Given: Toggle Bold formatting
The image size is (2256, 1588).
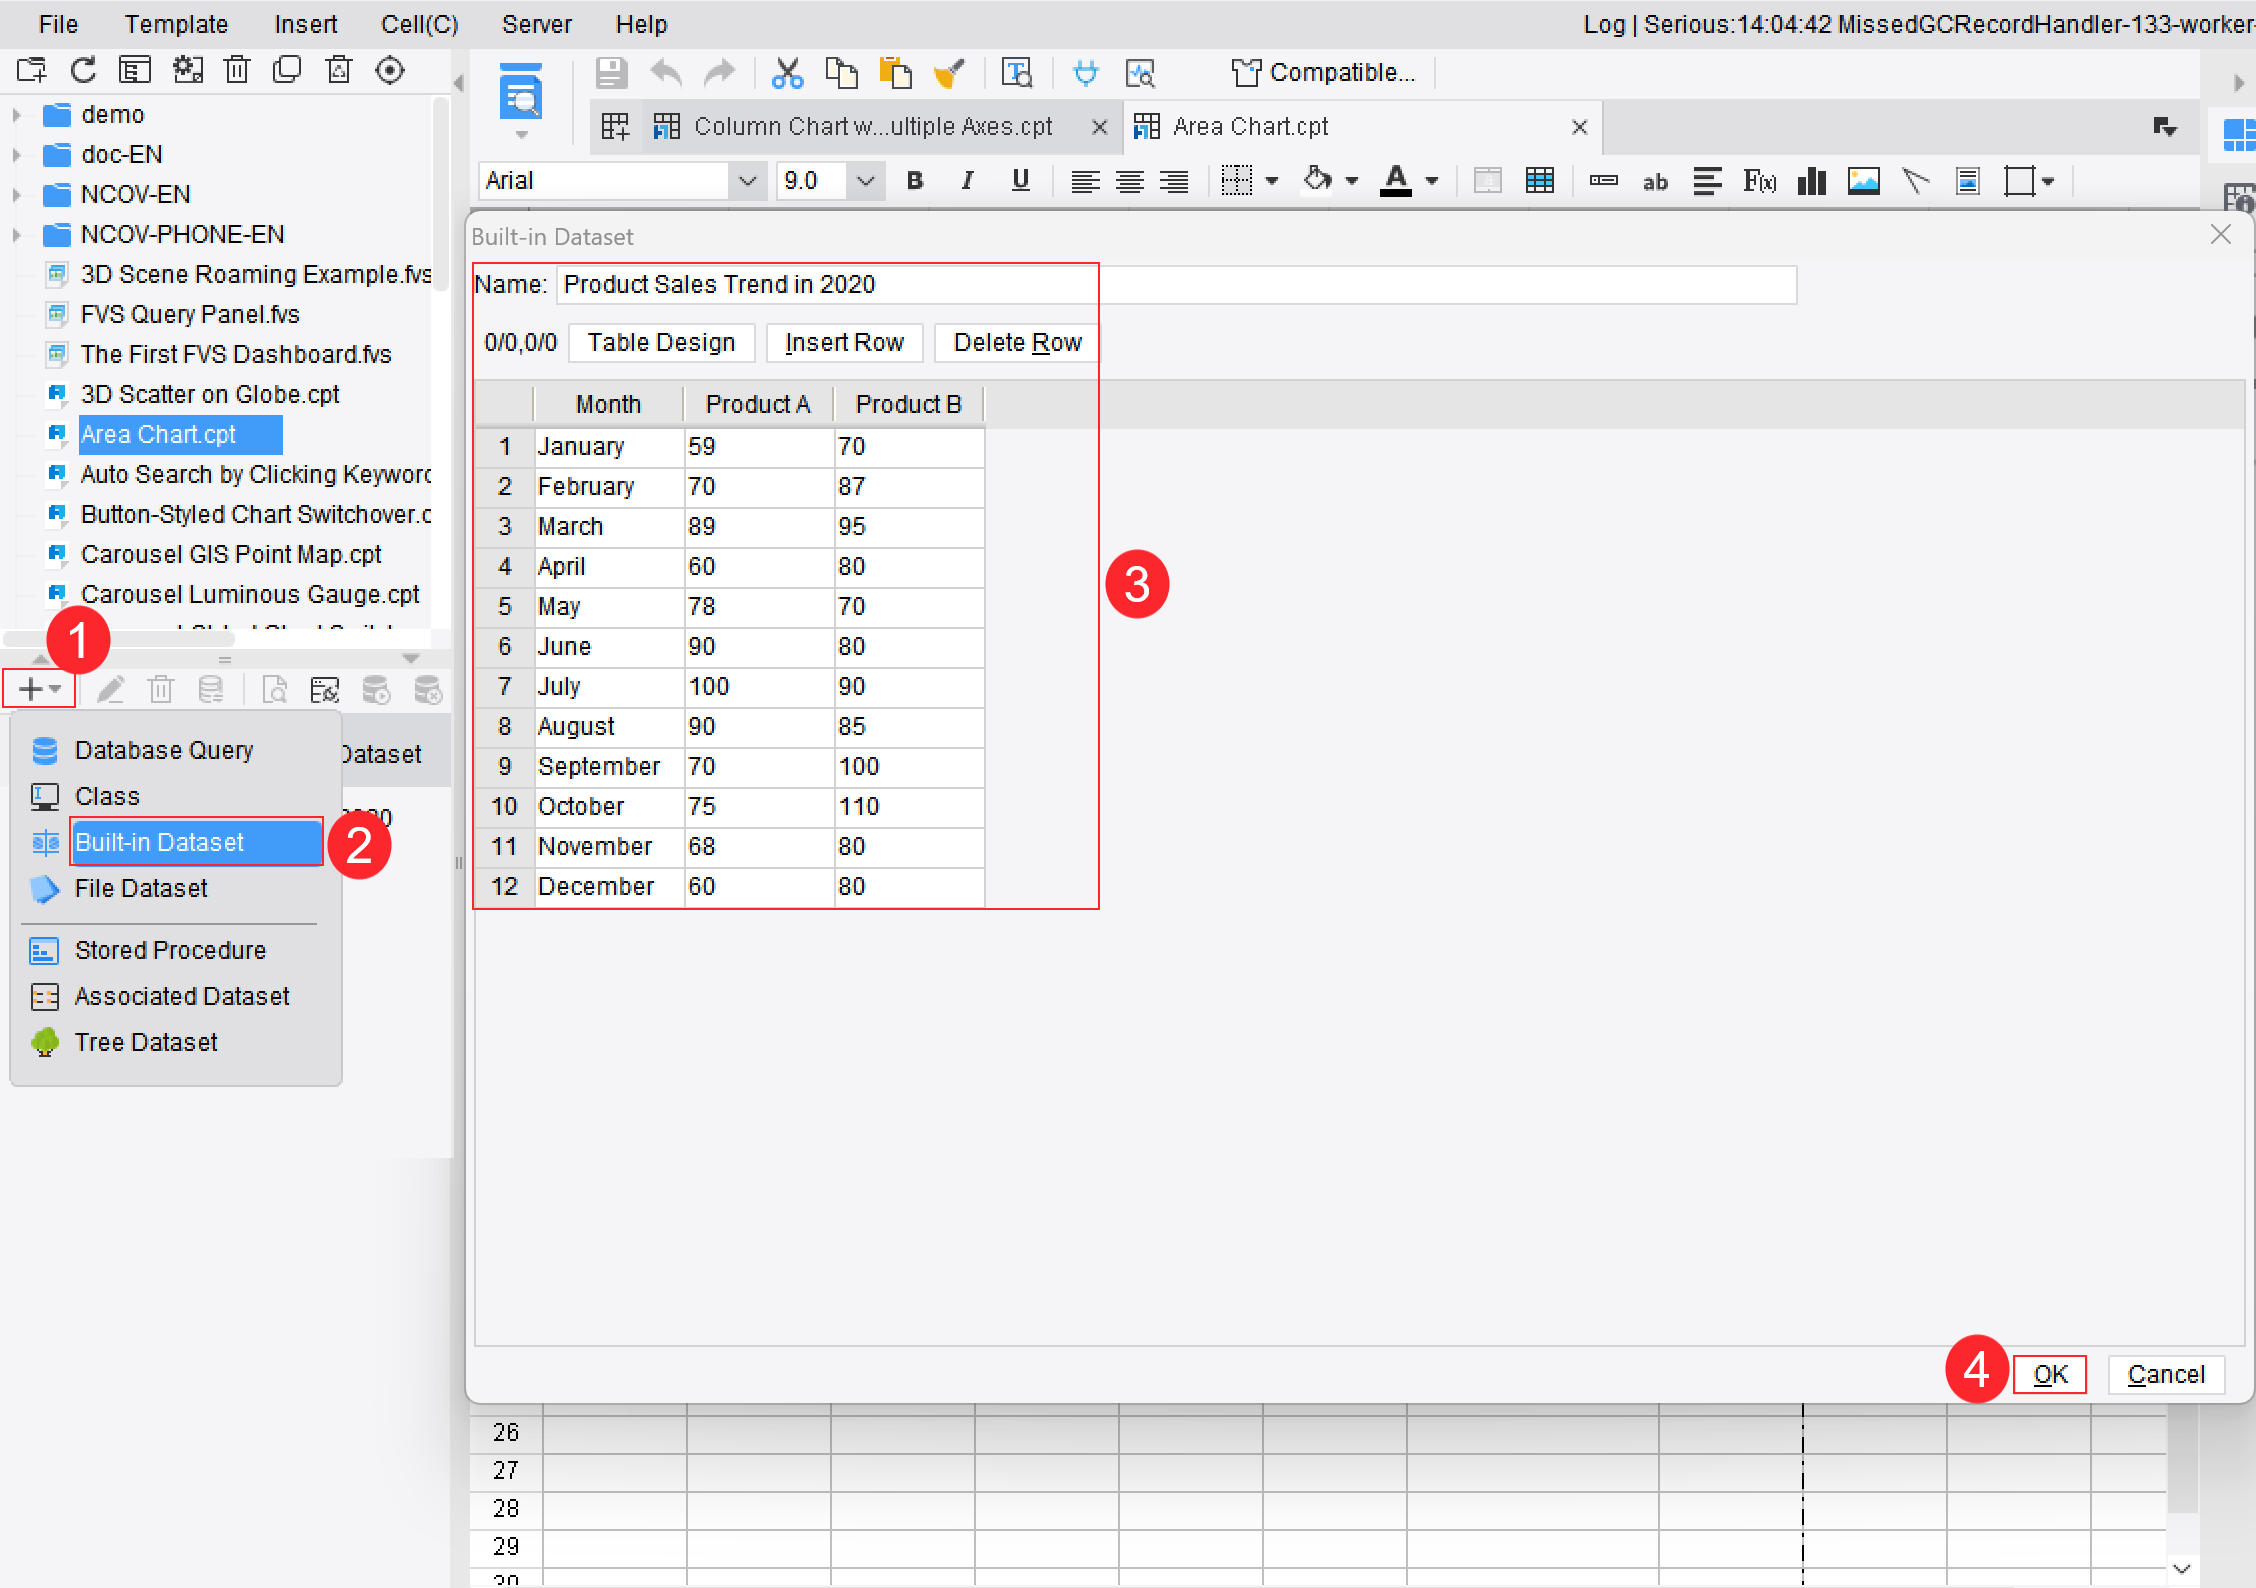Looking at the screenshot, I should pos(914,181).
